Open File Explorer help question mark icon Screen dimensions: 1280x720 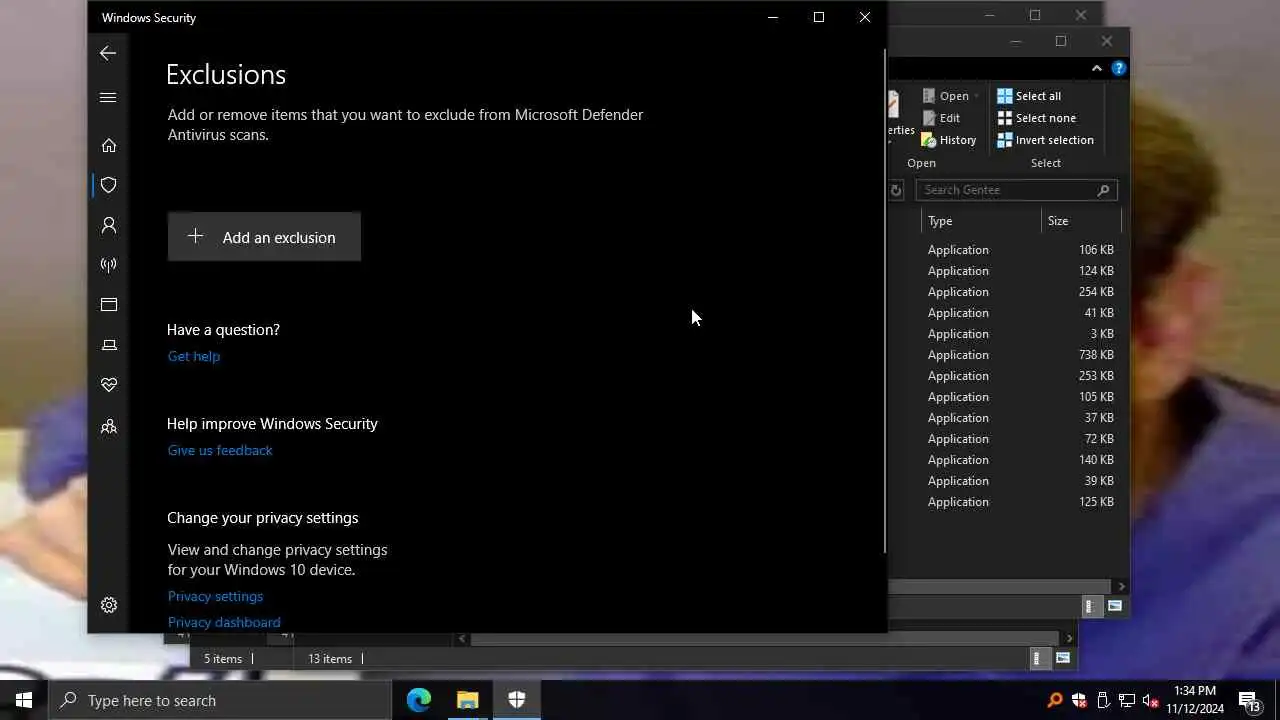(x=1119, y=68)
